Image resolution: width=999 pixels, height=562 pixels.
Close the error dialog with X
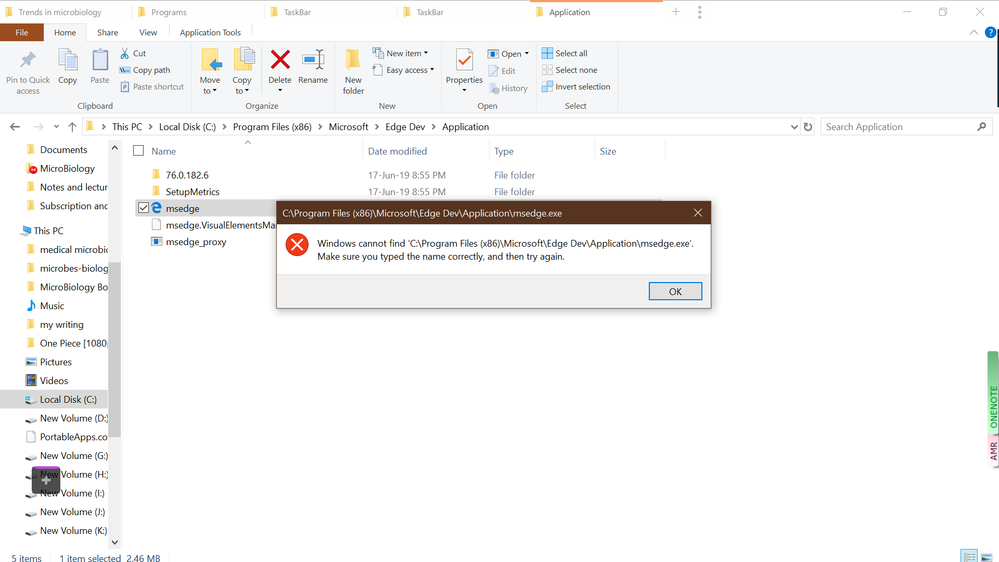pyautogui.click(x=698, y=213)
